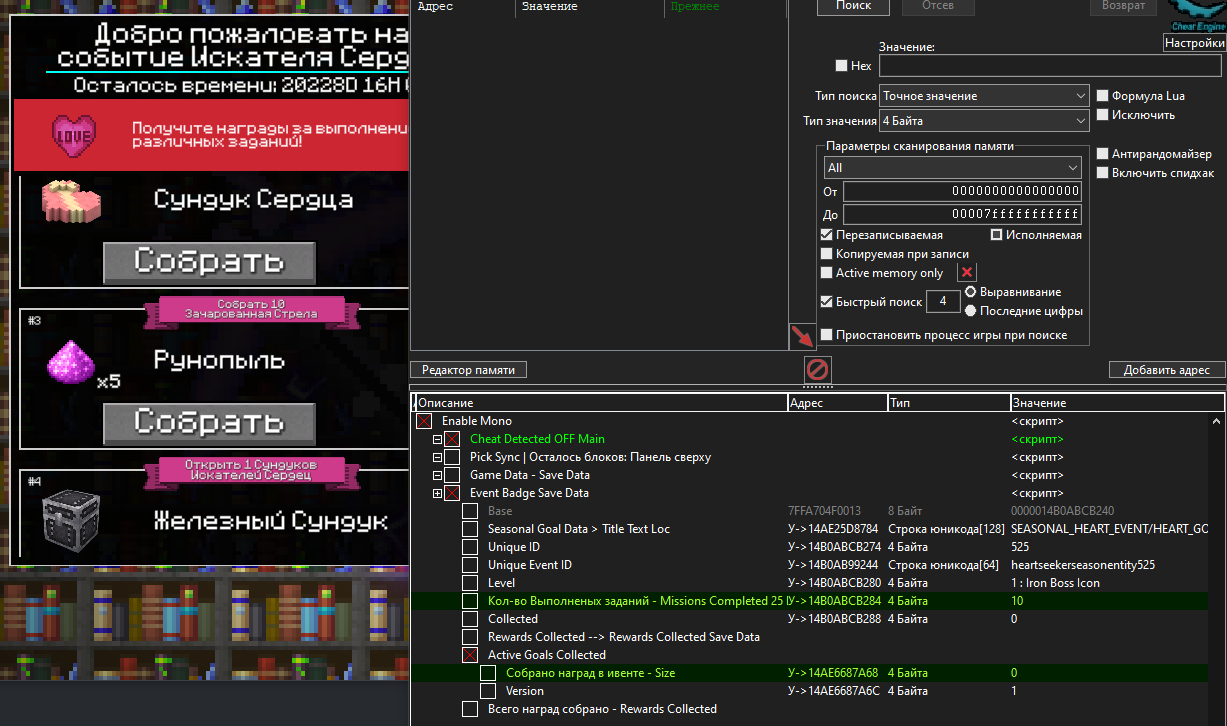Collapse the Cheat Detected OFF Main node

point(437,439)
